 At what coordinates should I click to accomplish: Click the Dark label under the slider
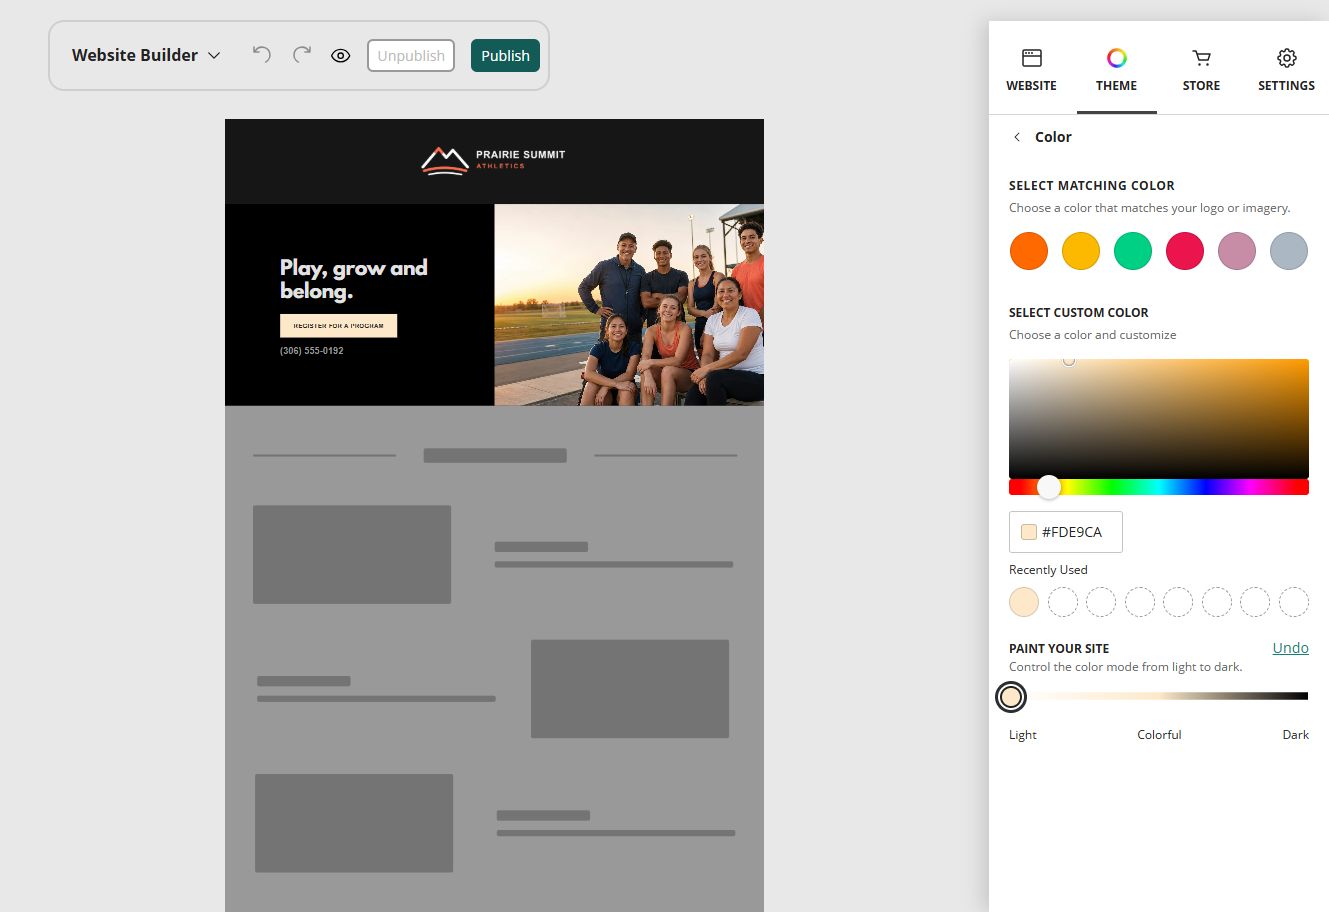click(1295, 735)
